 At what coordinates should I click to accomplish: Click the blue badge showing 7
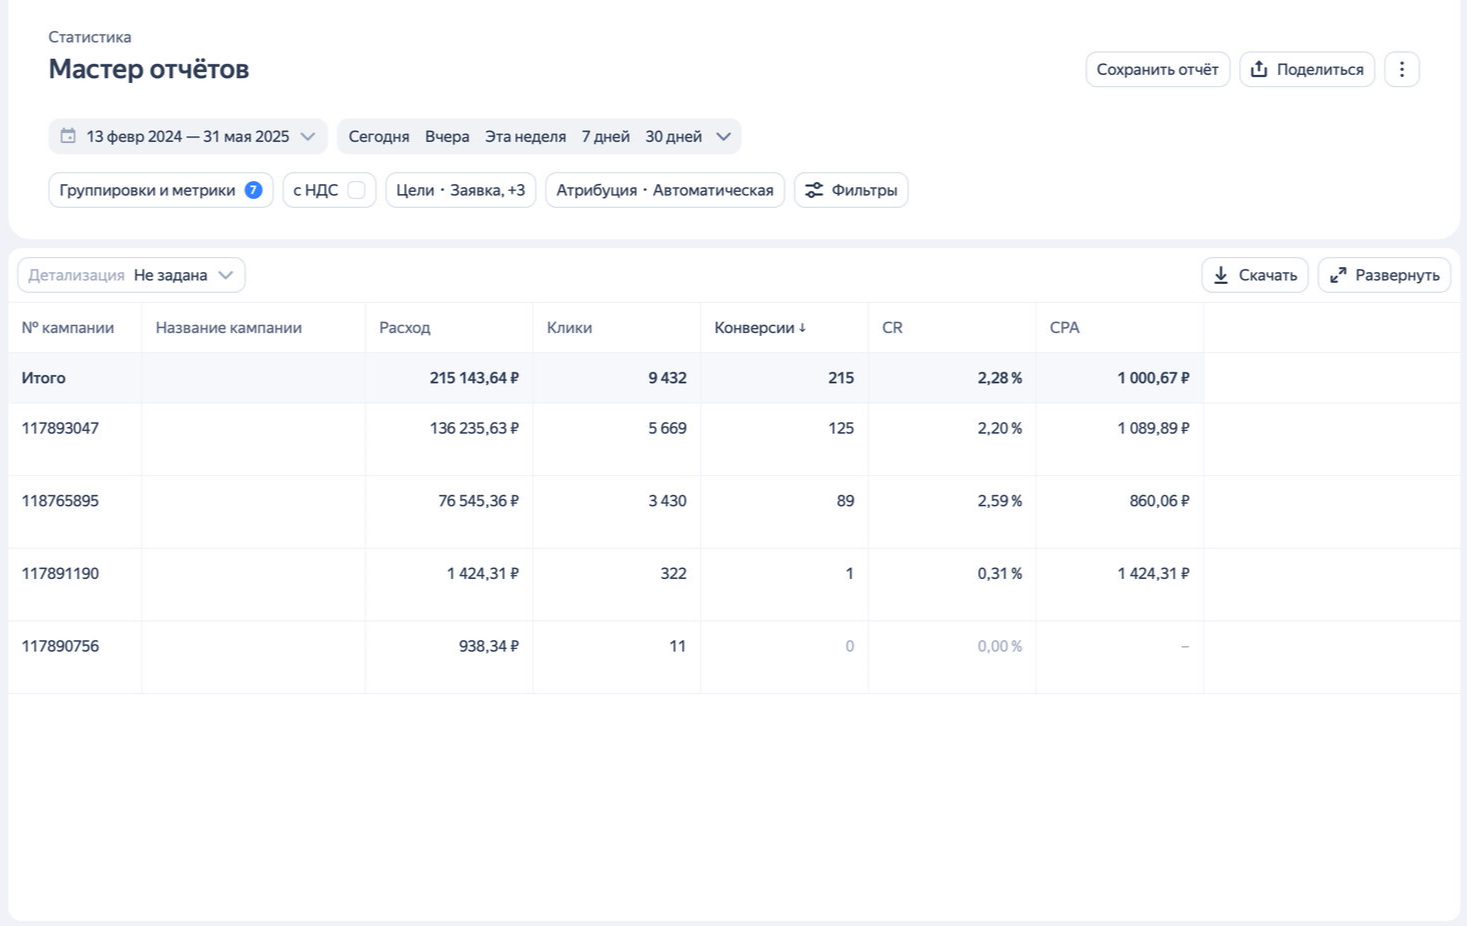click(x=254, y=190)
